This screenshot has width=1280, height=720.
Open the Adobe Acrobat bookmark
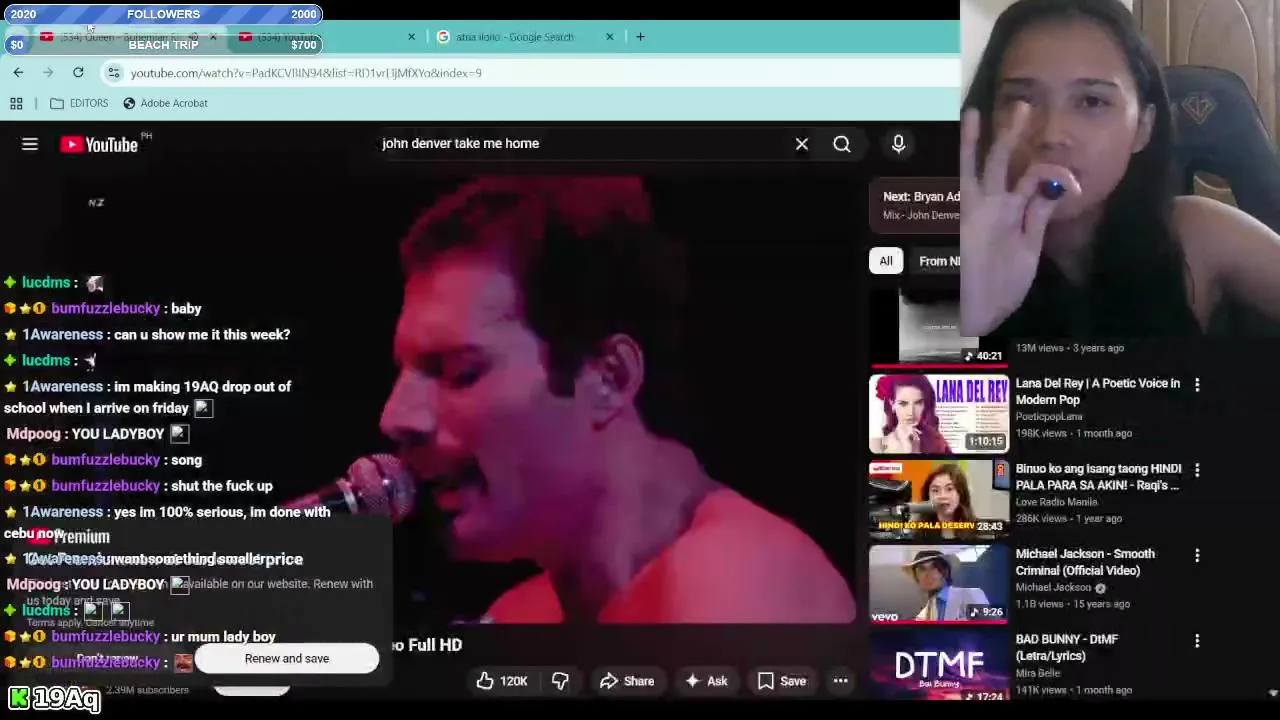tap(165, 103)
